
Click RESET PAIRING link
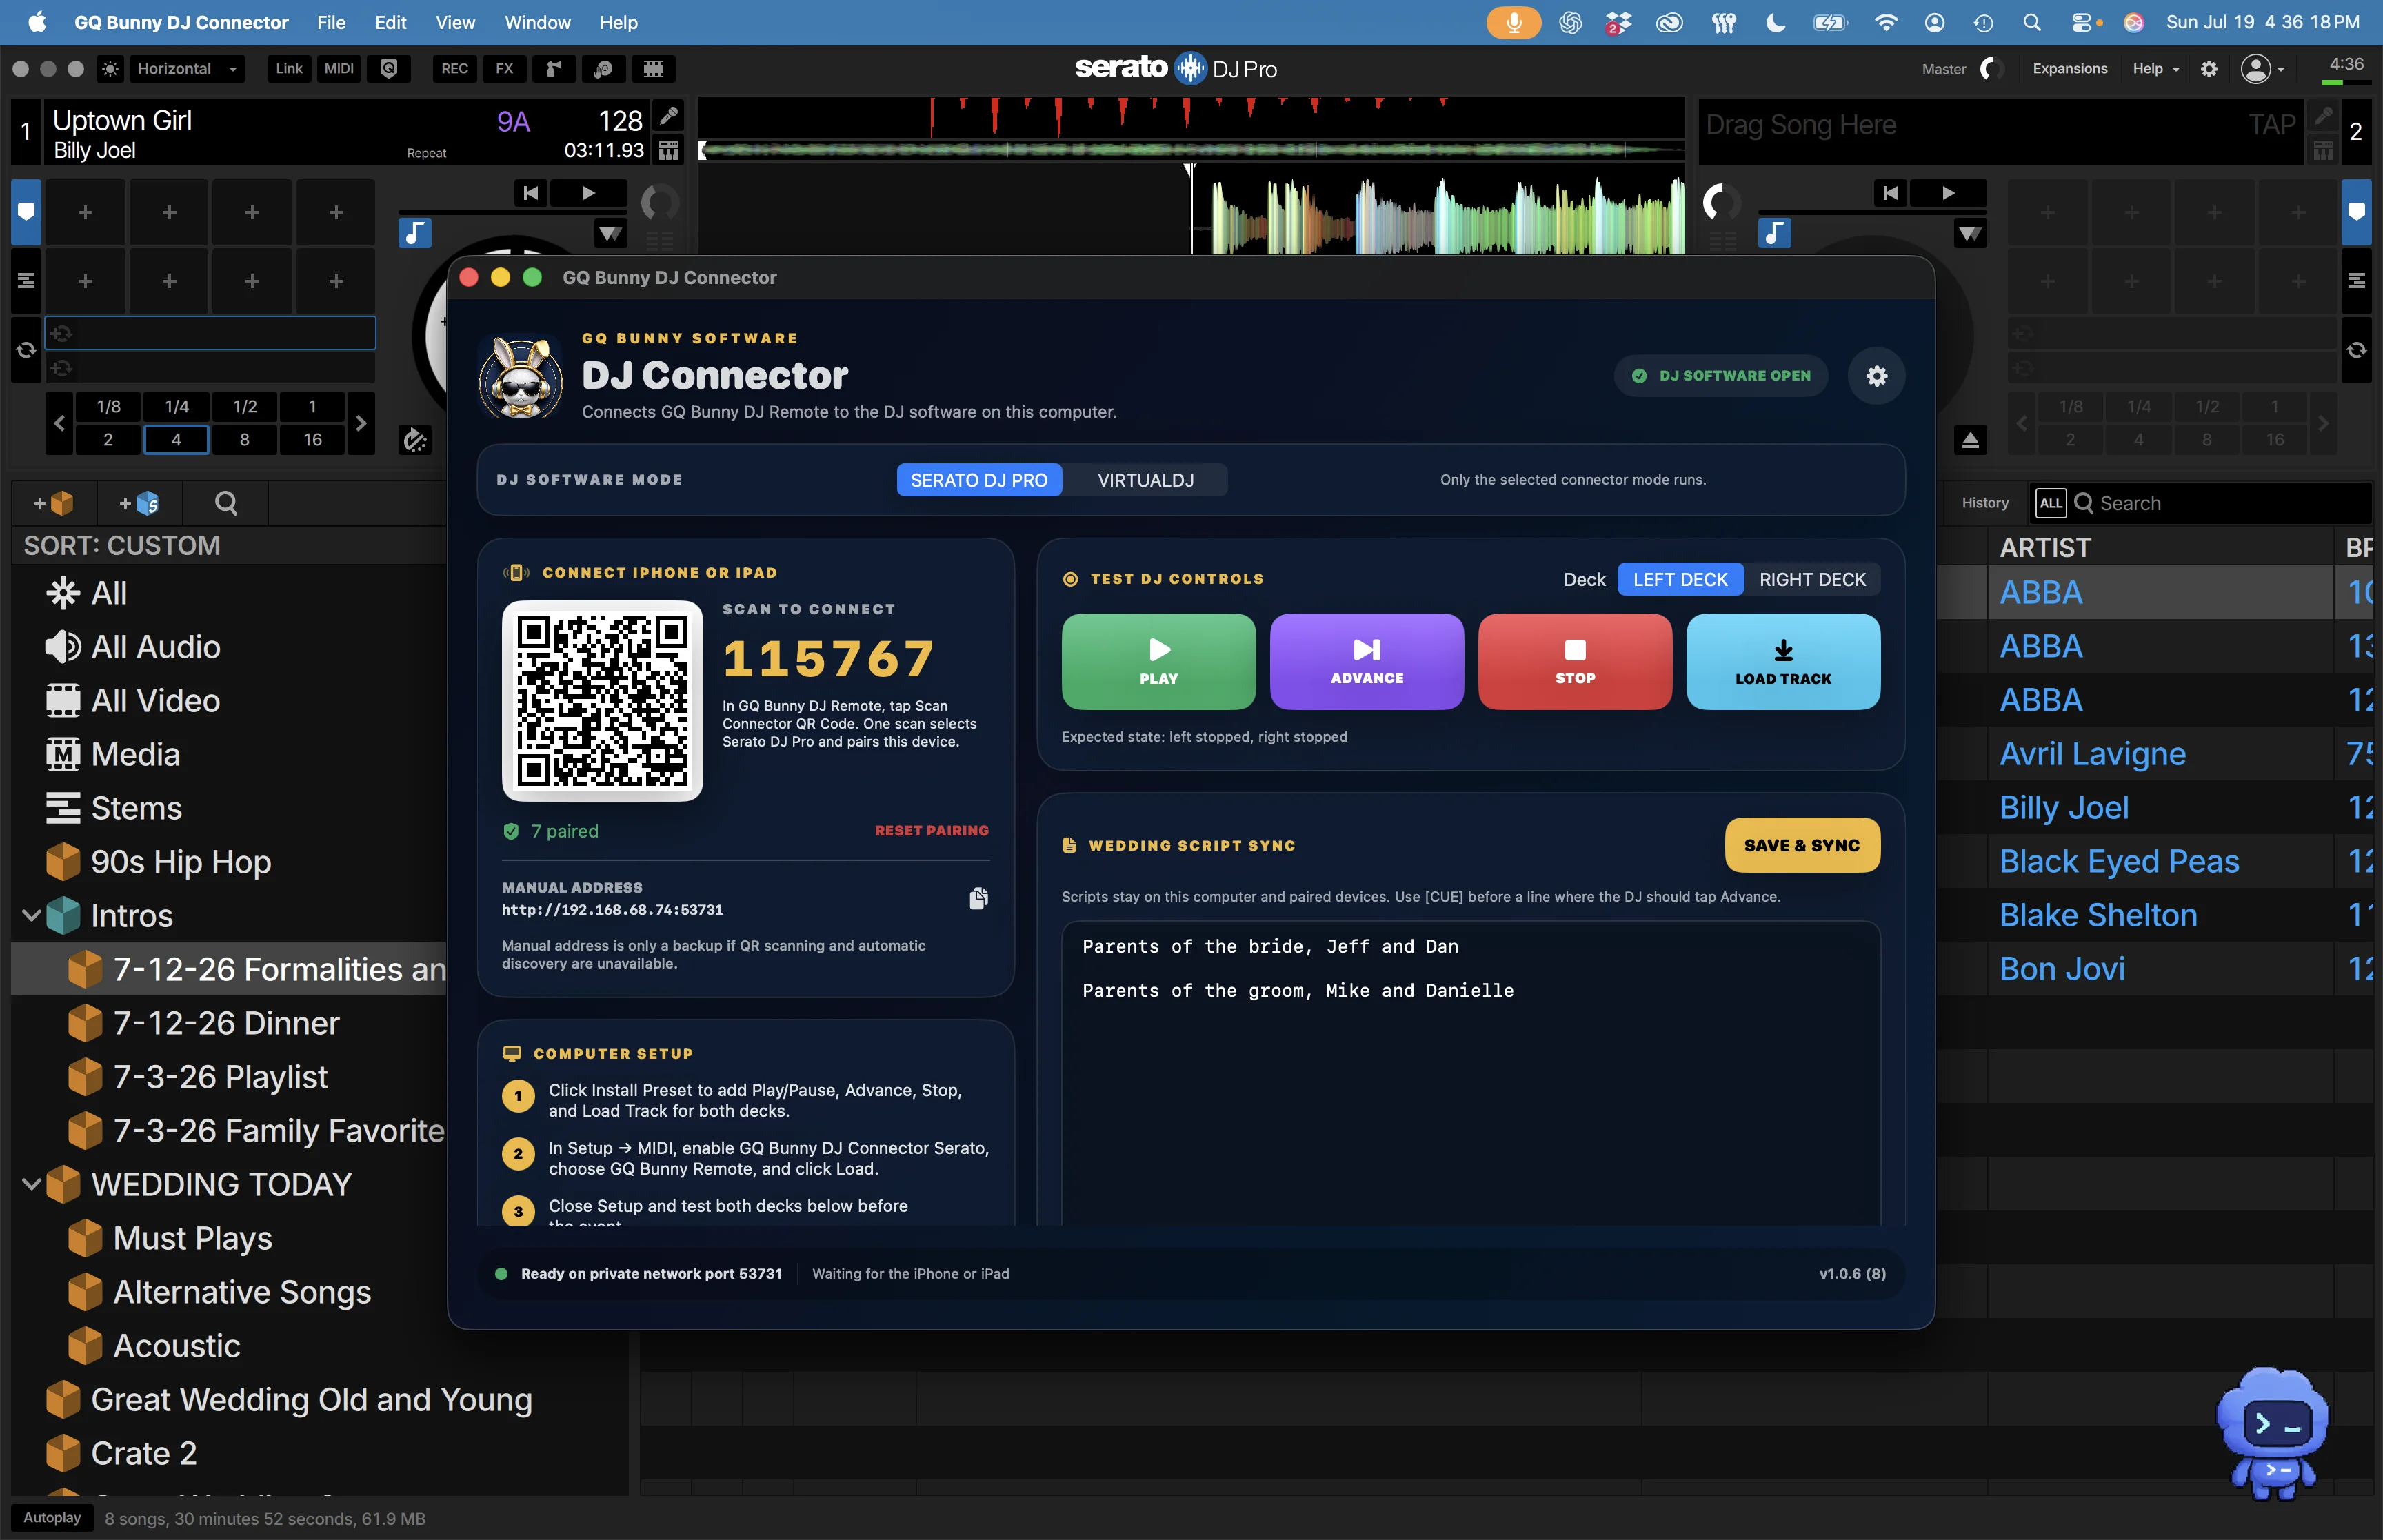pyautogui.click(x=931, y=831)
